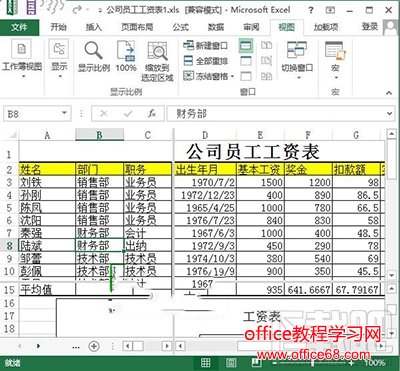The image size is (400, 371).
Task: Click the 新建窗口 new window icon
Action: pos(189,45)
